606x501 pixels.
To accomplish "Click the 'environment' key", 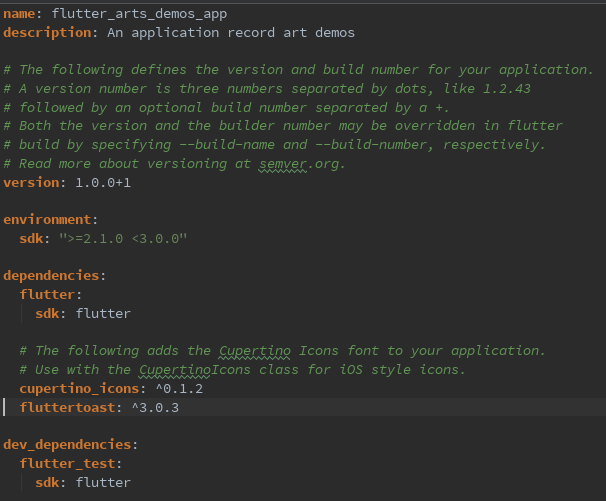I will (47, 220).
